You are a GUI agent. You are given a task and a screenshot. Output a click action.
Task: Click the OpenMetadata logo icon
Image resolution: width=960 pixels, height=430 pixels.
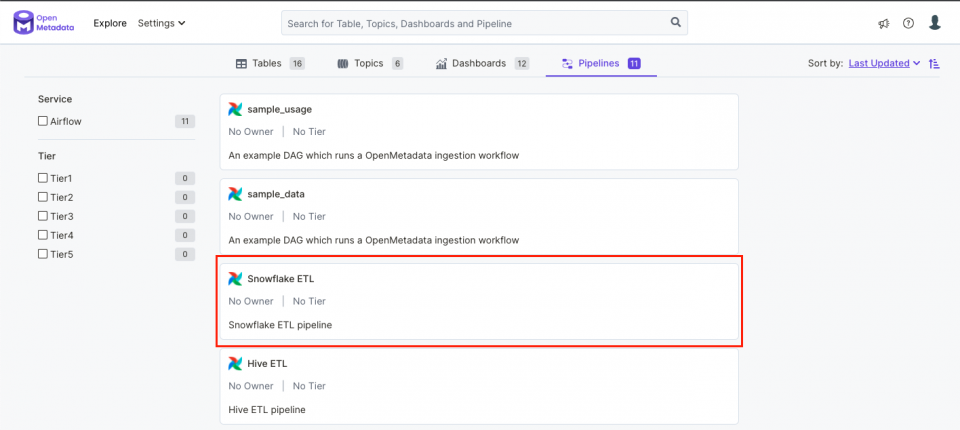[24, 23]
